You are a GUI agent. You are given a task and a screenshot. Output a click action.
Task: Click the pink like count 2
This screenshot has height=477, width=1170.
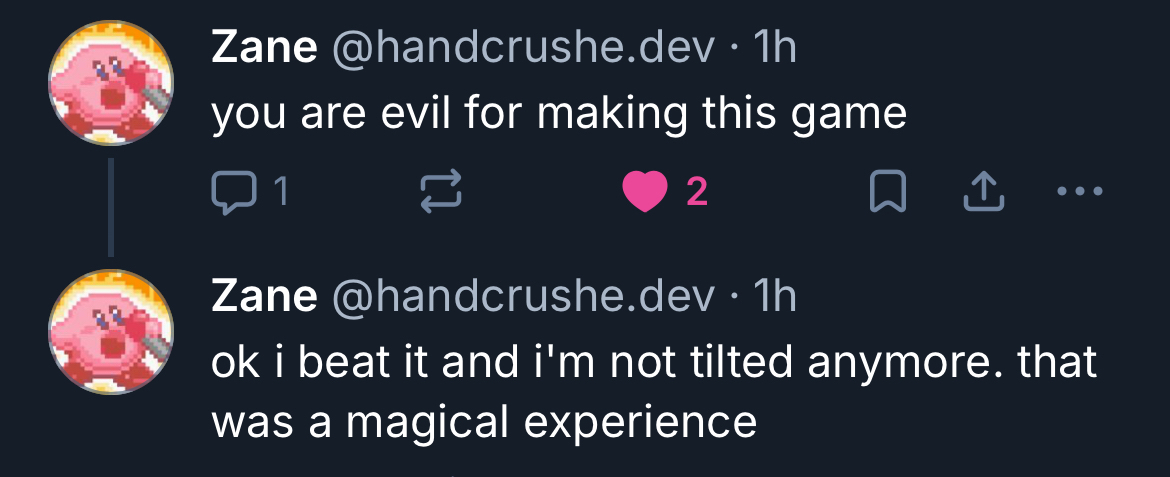(x=697, y=191)
